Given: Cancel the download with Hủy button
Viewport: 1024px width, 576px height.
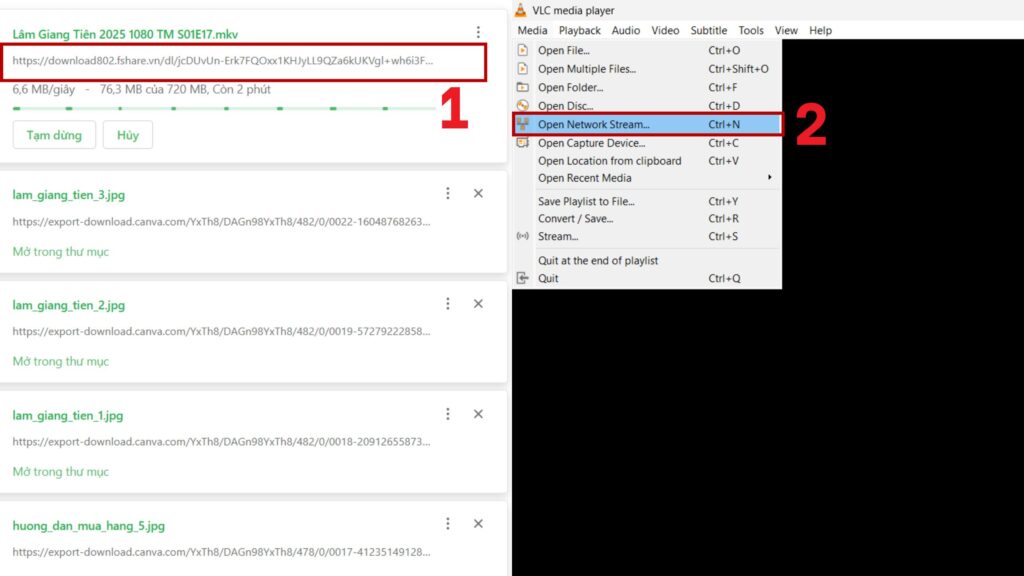Looking at the screenshot, I should (128, 135).
